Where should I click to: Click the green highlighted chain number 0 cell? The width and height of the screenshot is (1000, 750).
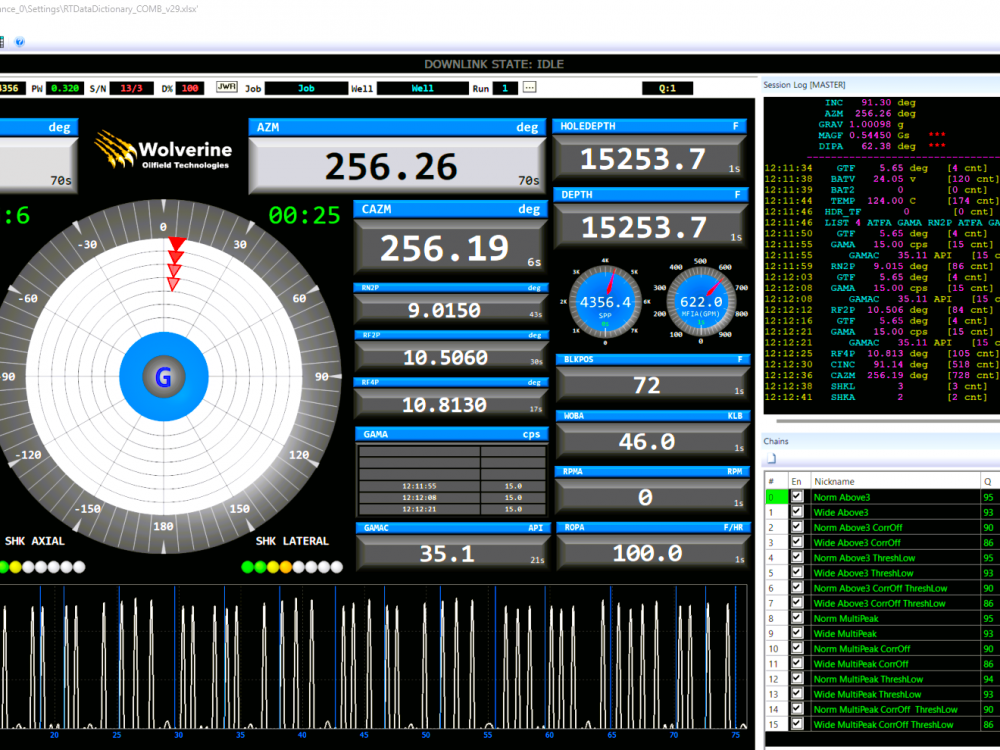[x=776, y=497]
